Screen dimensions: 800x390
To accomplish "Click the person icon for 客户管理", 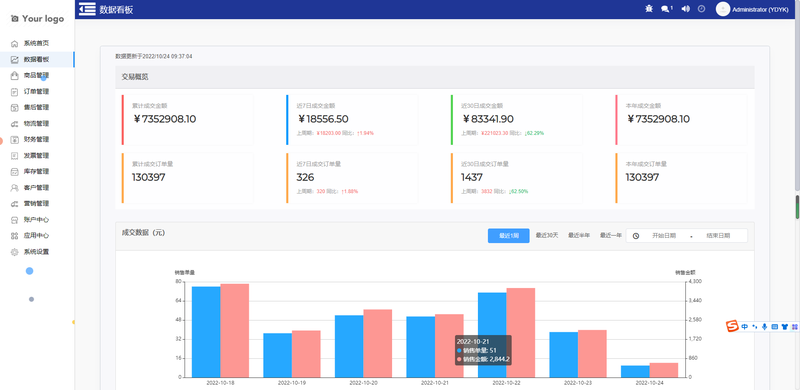I will [x=15, y=188].
